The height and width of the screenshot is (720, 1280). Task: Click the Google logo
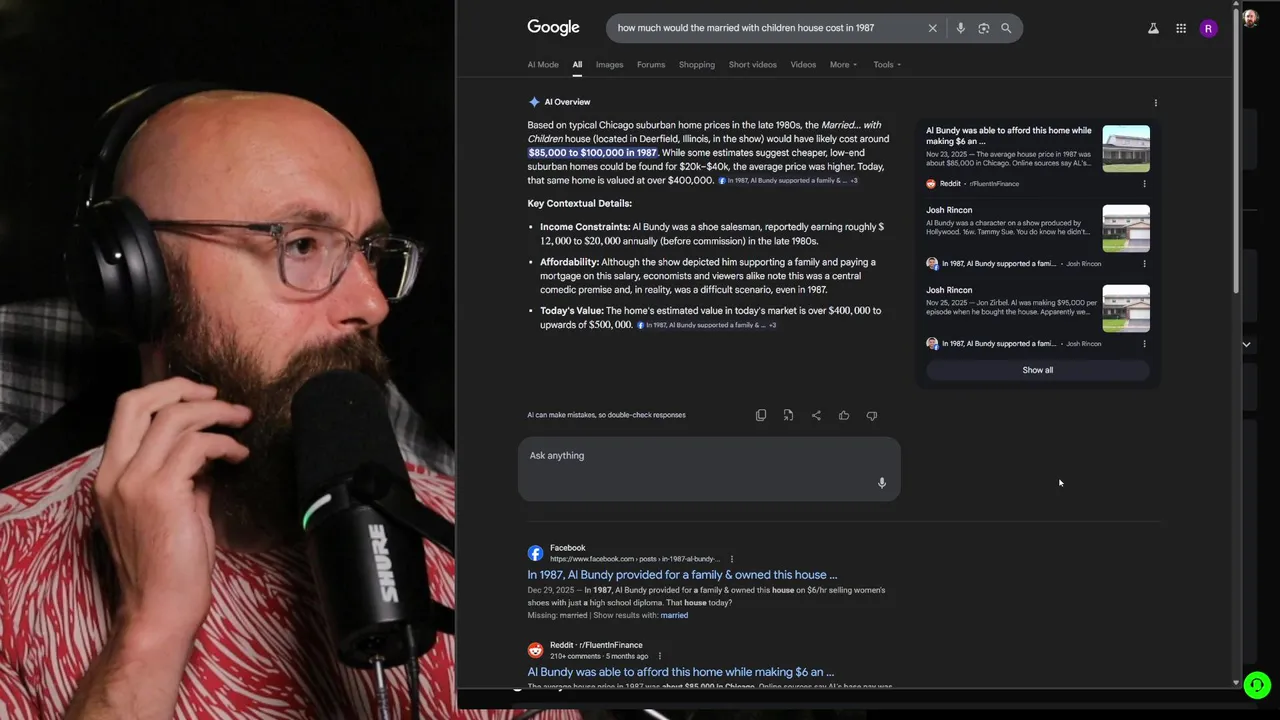tap(553, 28)
